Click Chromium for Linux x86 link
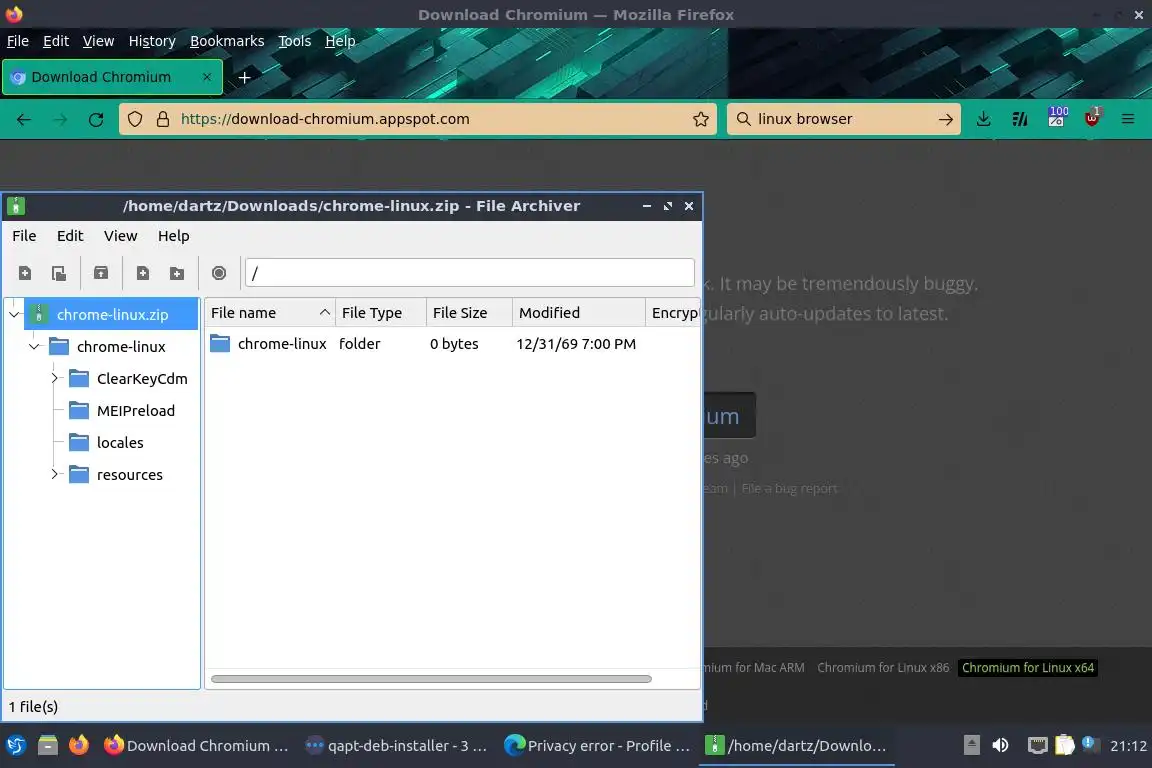Image resolution: width=1152 pixels, height=768 pixels. (x=883, y=668)
